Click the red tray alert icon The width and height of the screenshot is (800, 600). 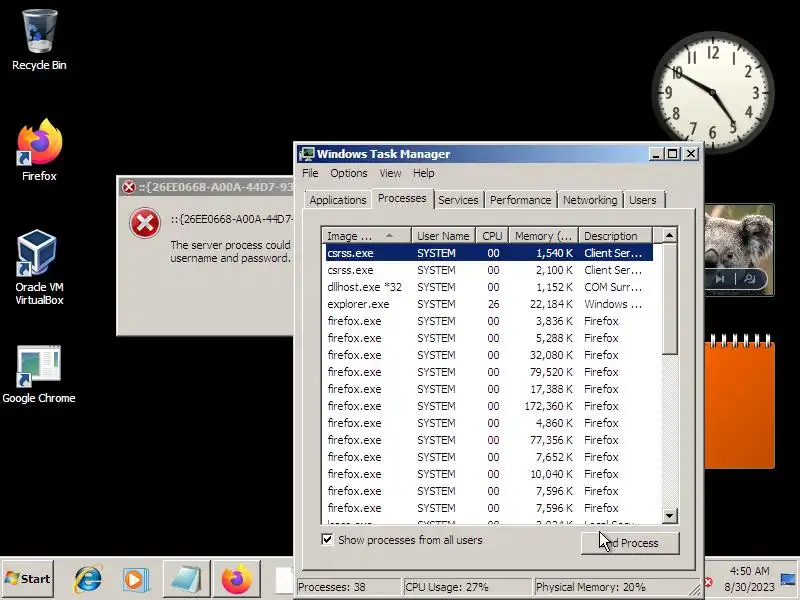[x=708, y=582]
